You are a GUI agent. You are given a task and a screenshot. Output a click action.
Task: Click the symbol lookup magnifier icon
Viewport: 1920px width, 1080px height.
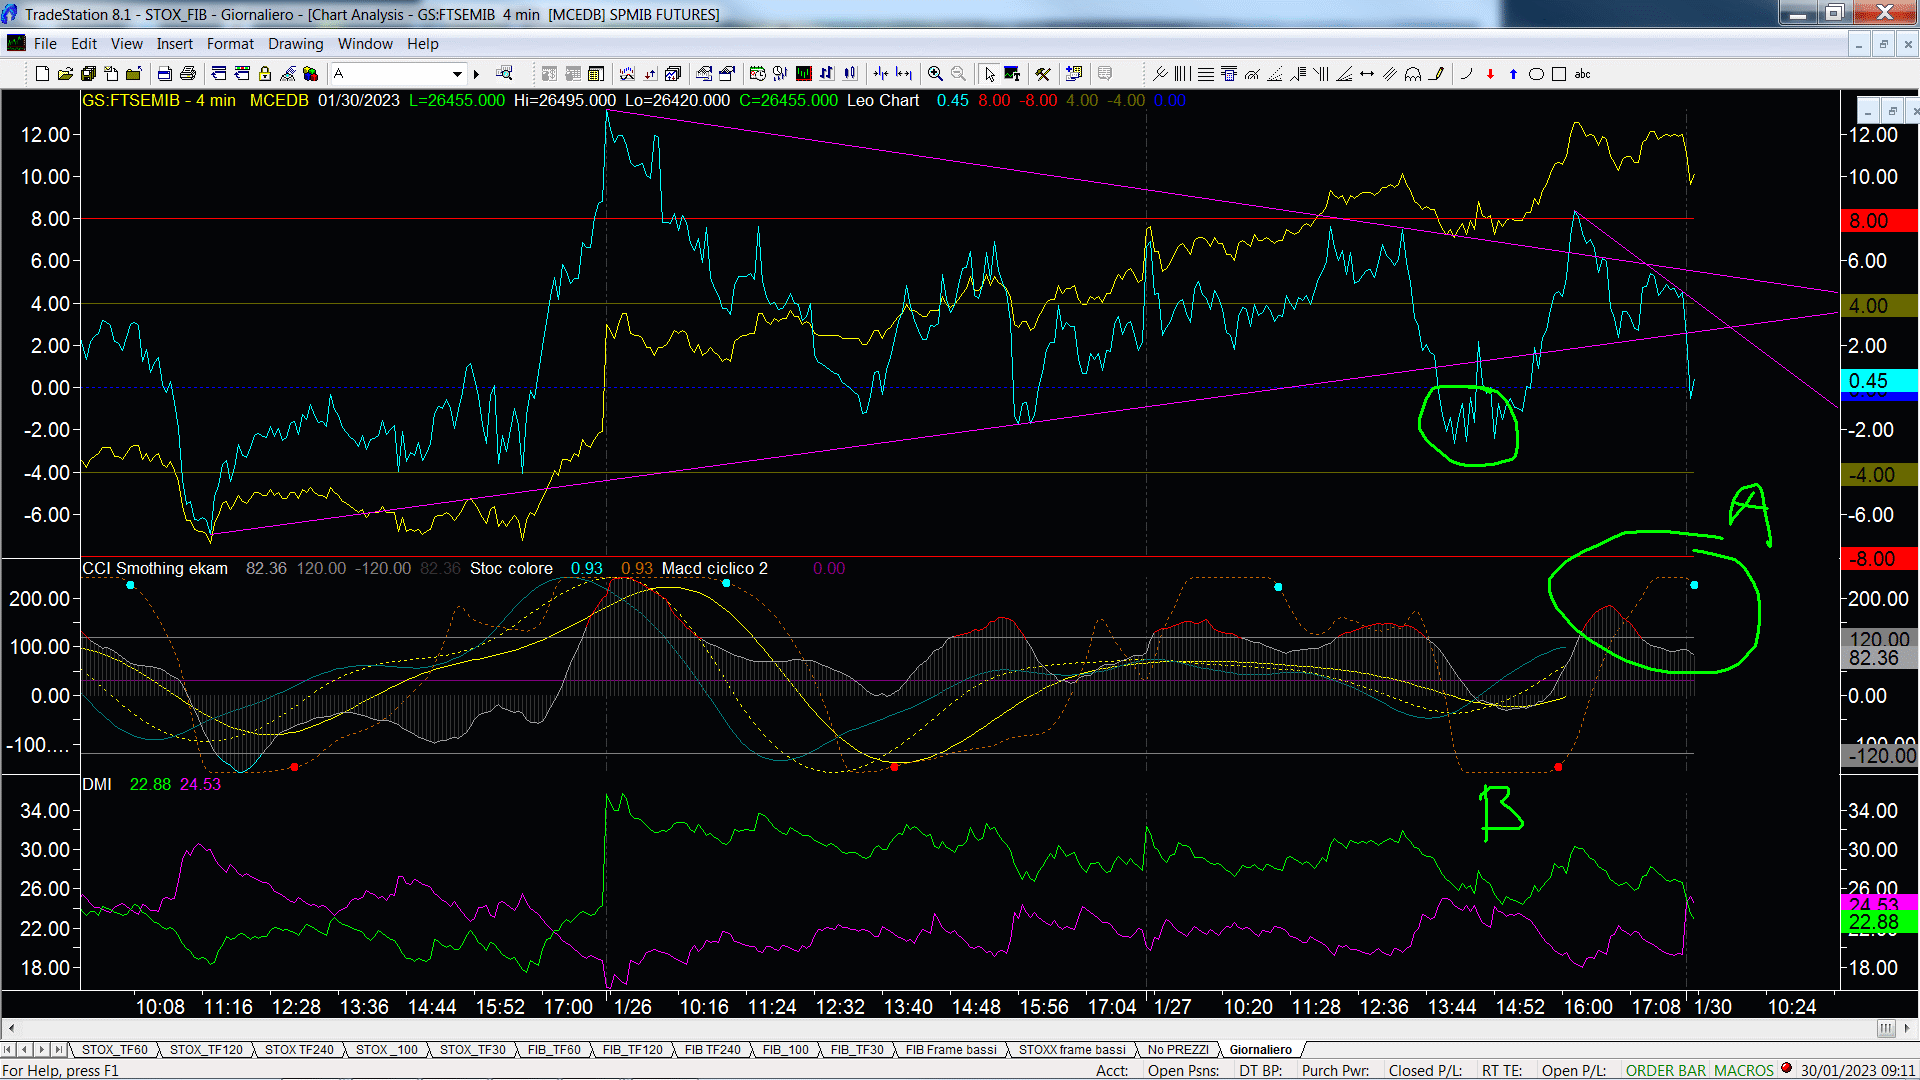pyautogui.click(x=504, y=73)
